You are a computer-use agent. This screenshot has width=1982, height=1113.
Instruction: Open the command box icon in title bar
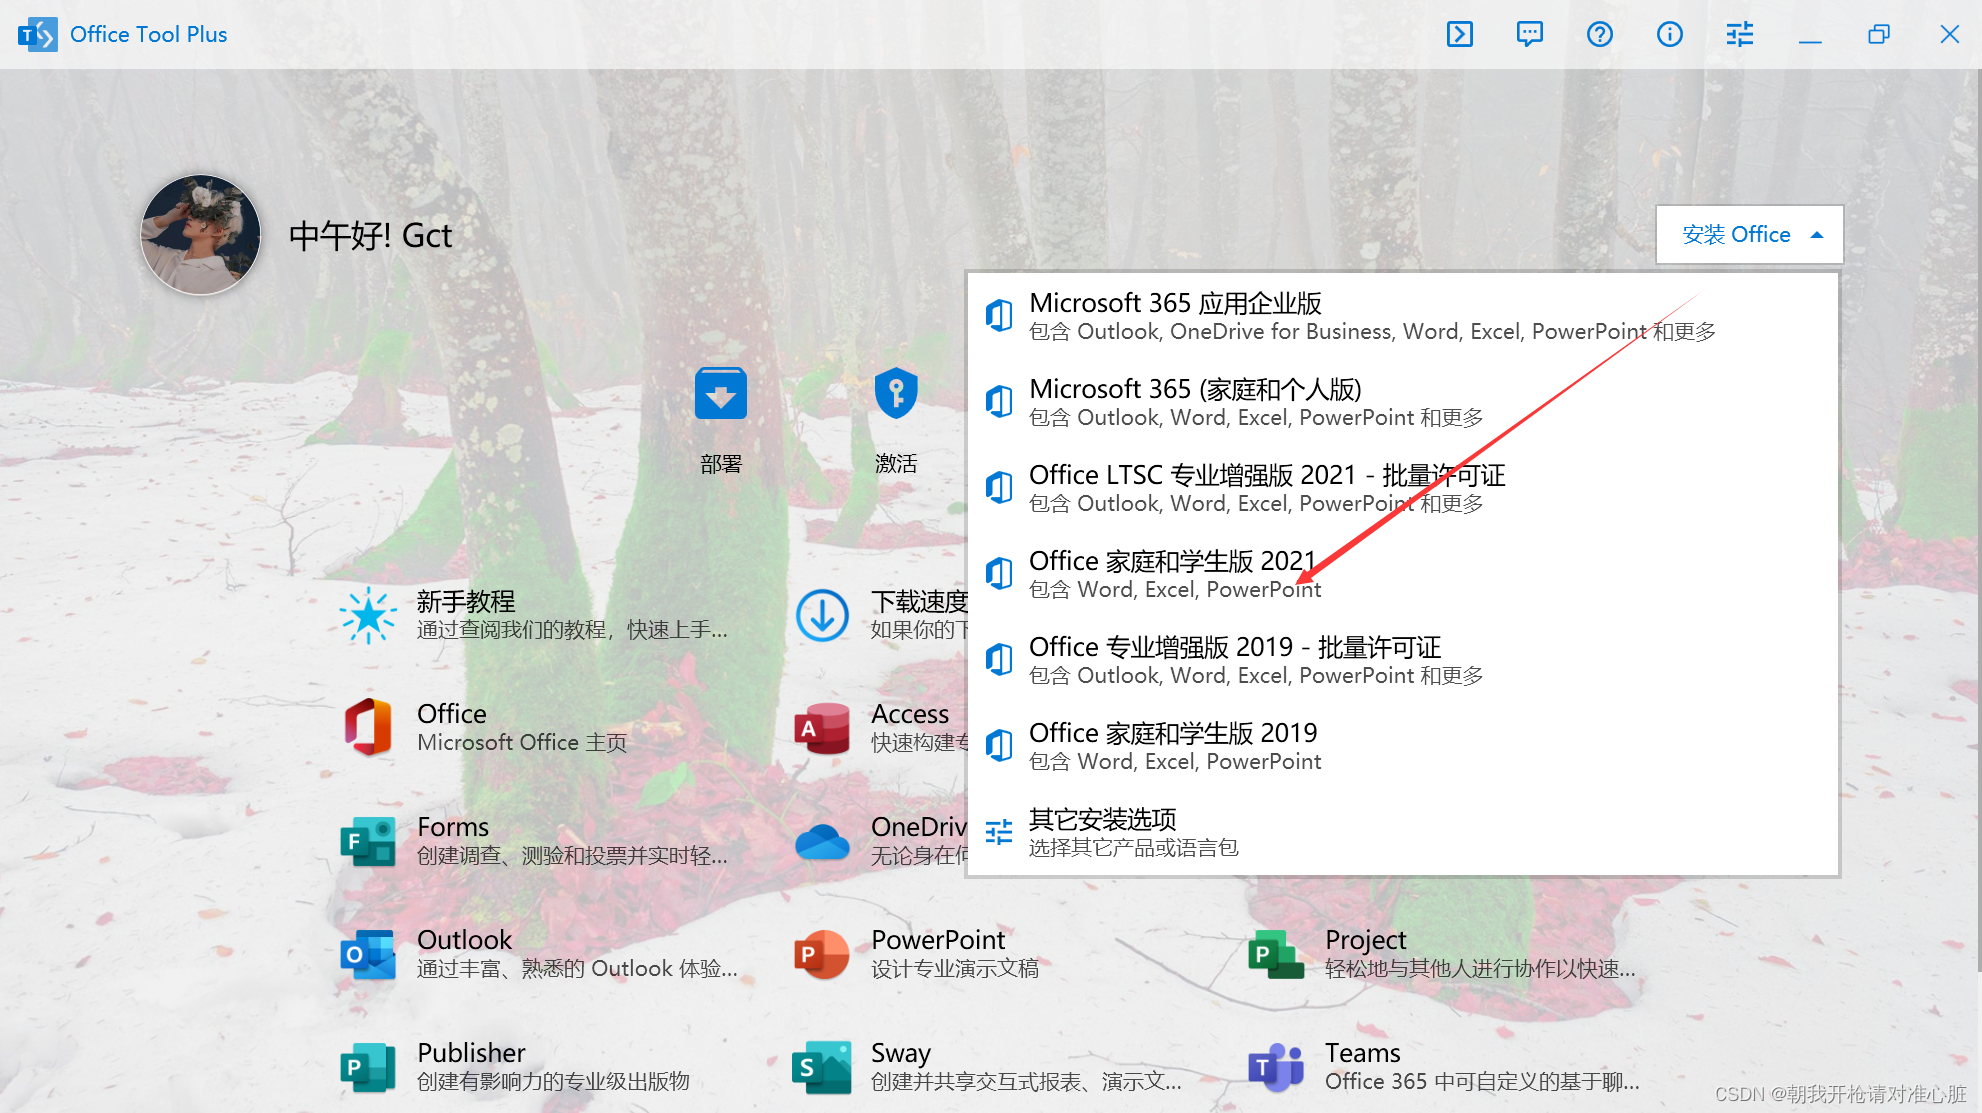pos(1459,35)
